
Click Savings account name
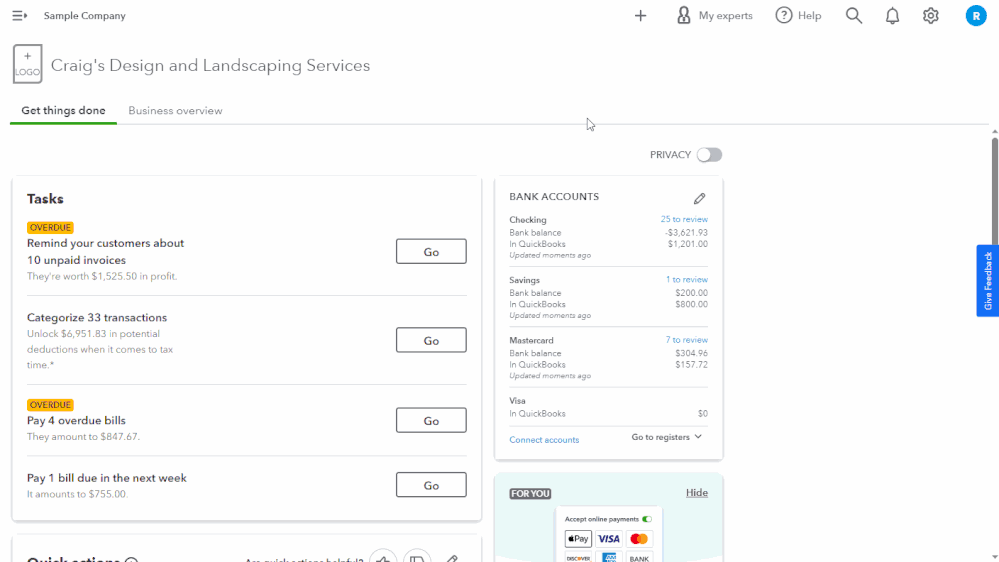(x=524, y=280)
